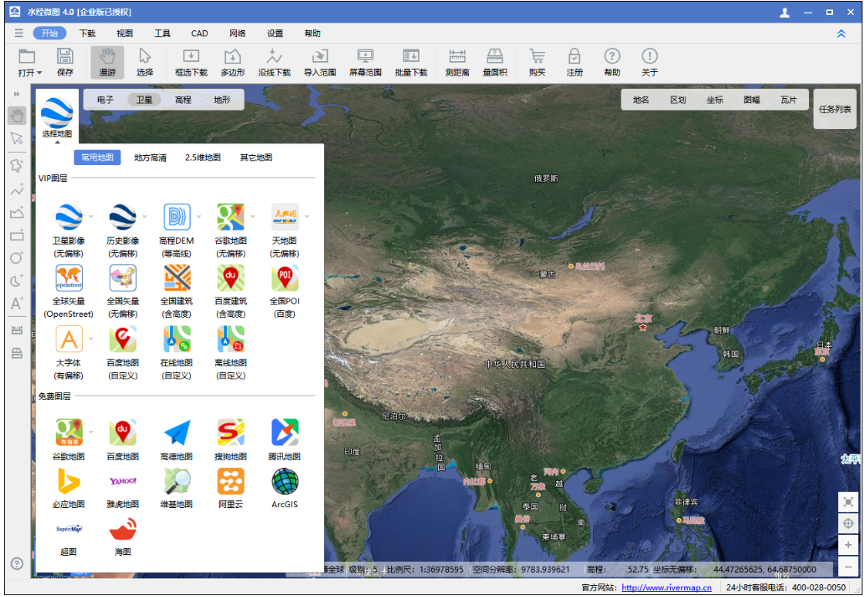The image size is (866, 597).
Task: Open the 工具 menu
Action: click(162, 33)
